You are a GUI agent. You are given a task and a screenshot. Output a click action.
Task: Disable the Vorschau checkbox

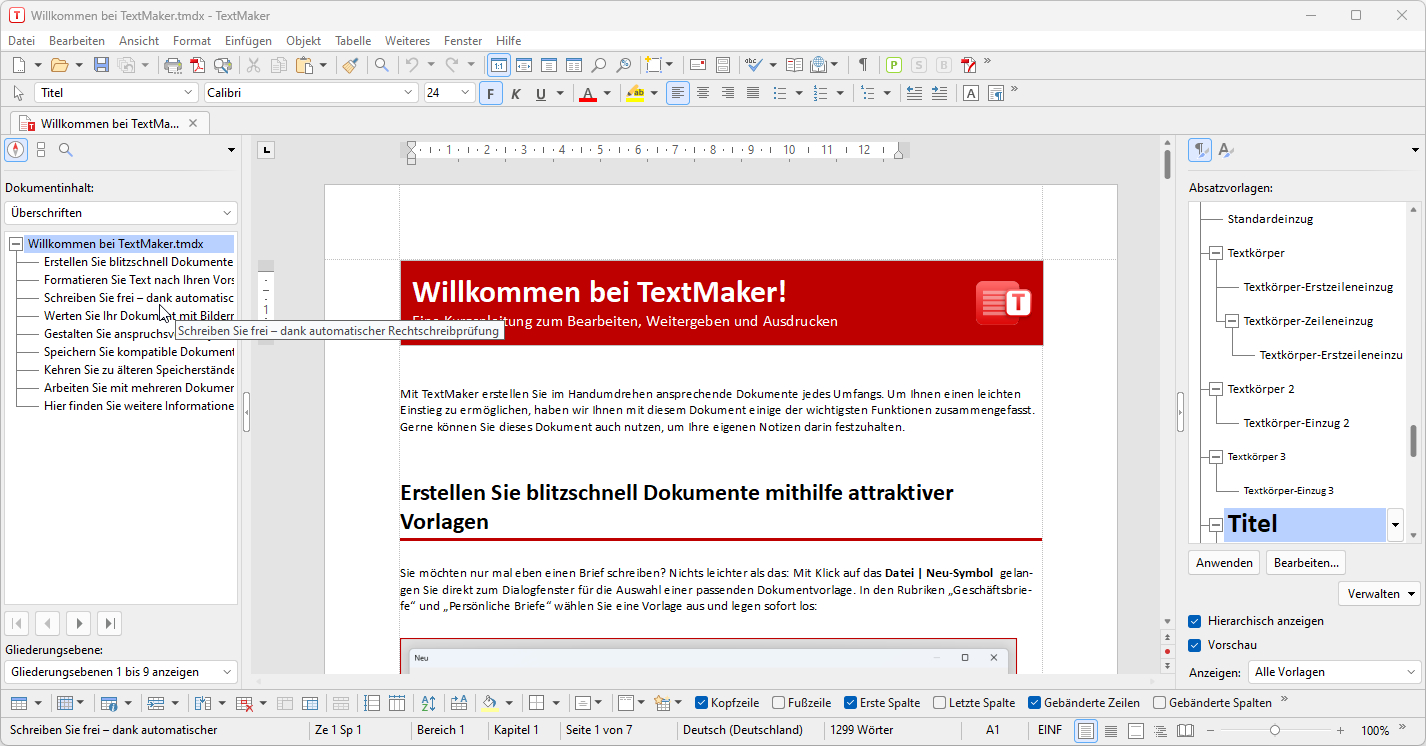[1195, 645]
